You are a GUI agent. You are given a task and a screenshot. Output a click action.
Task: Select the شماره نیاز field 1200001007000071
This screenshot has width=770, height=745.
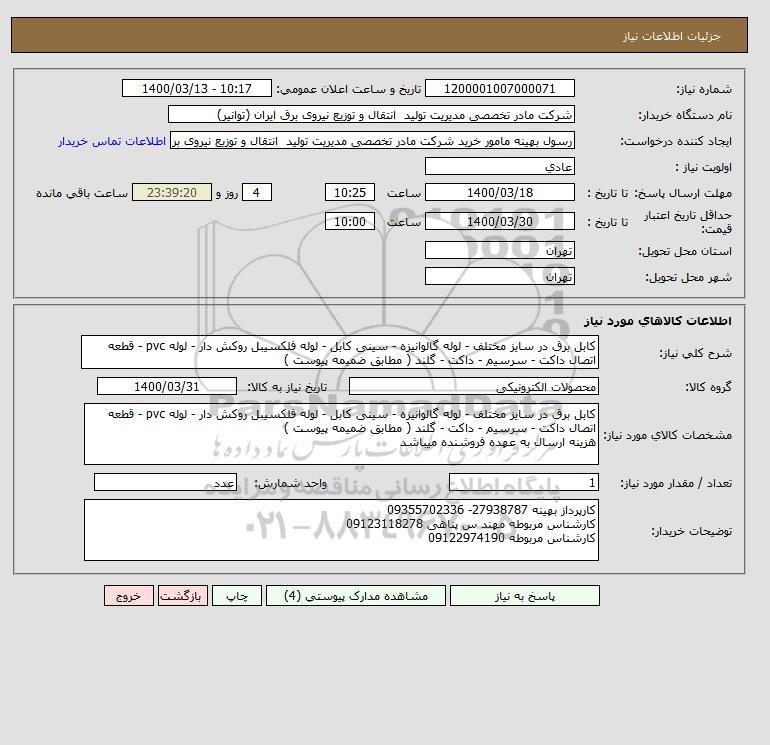(x=499, y=88)
